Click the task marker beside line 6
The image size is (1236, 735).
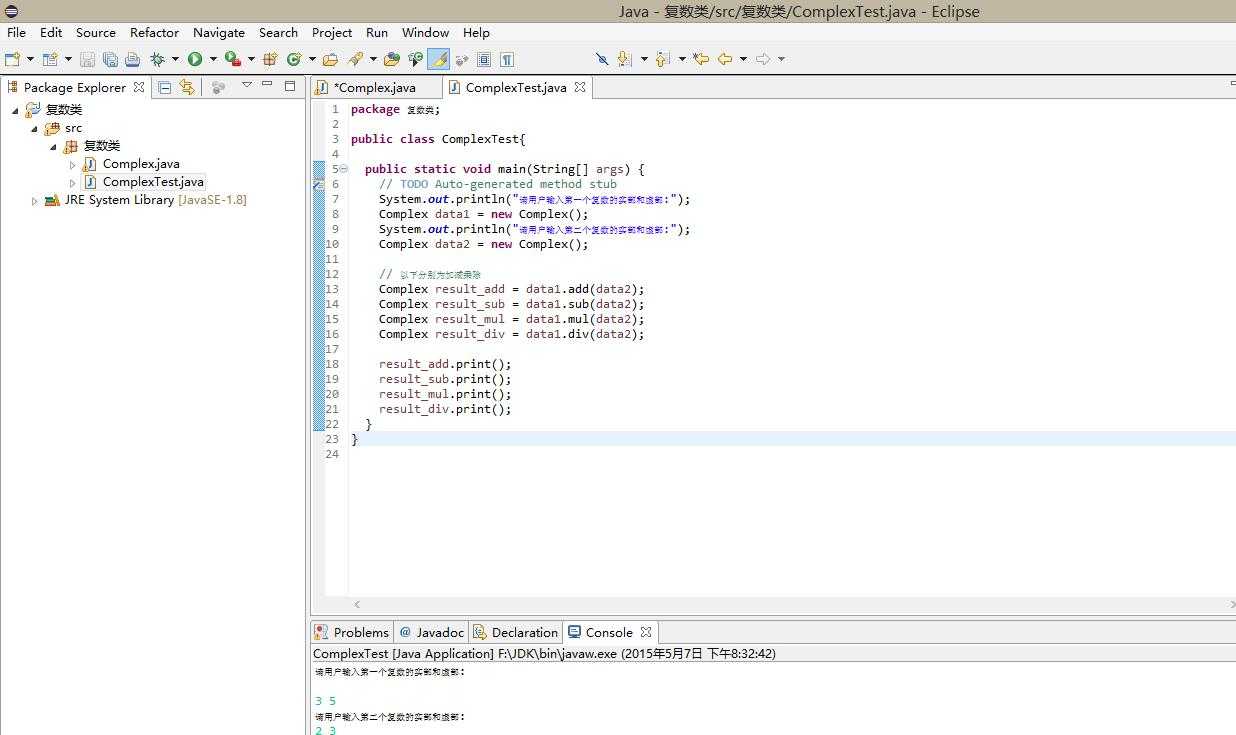(x=318, y=184)
